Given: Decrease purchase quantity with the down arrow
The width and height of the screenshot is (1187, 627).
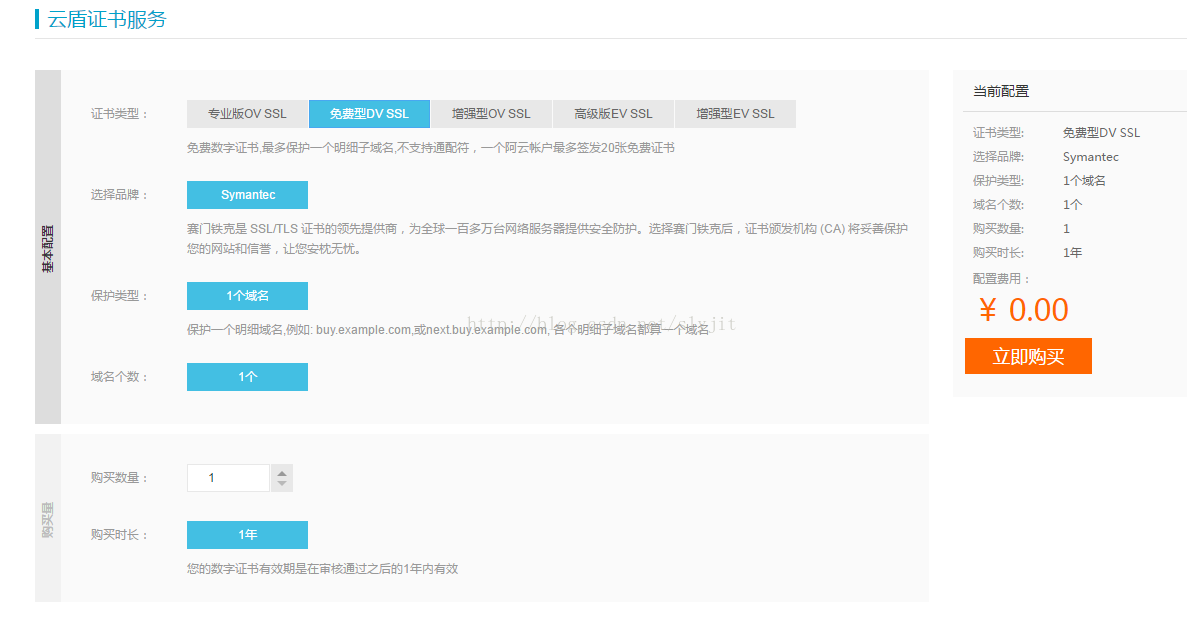Looking at the screenshot, I should click(x=282, y=485).
